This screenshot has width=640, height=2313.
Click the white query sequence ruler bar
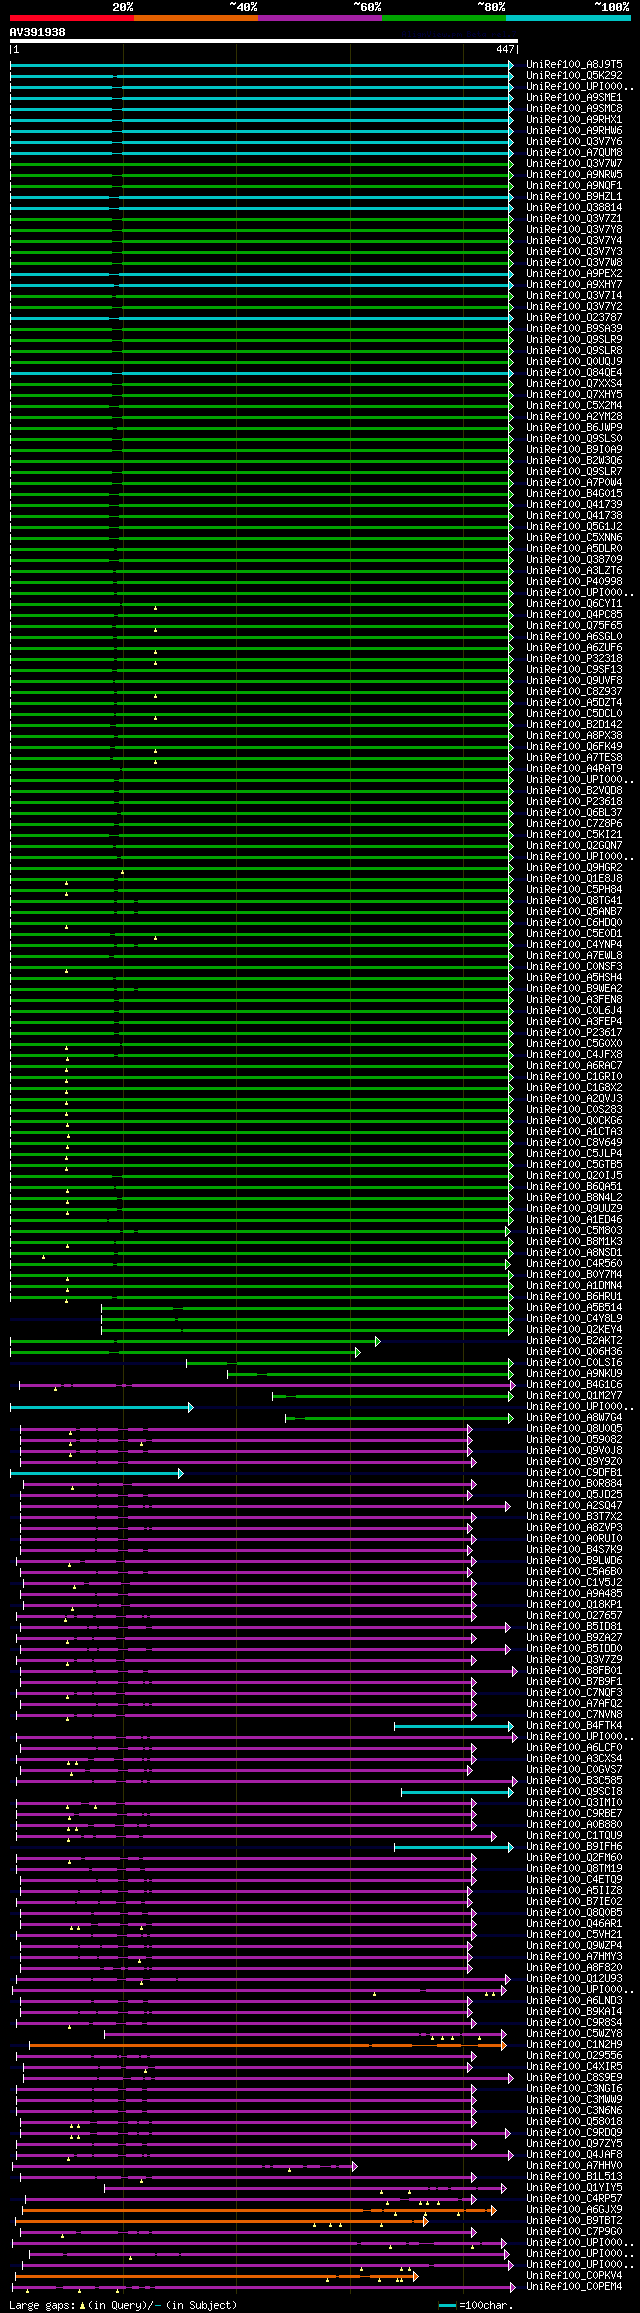[x=263, y=41]
